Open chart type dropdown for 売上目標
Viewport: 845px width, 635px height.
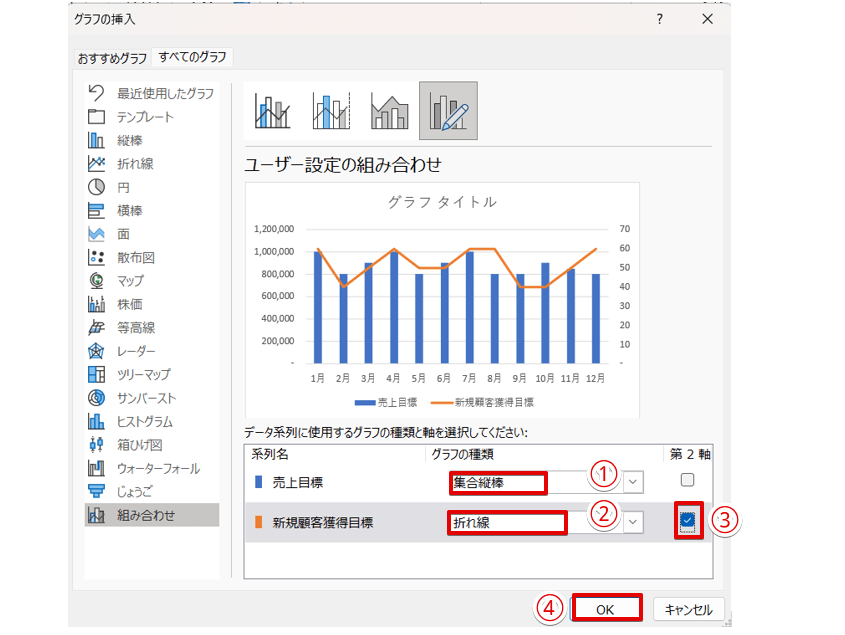coord(634,482)
